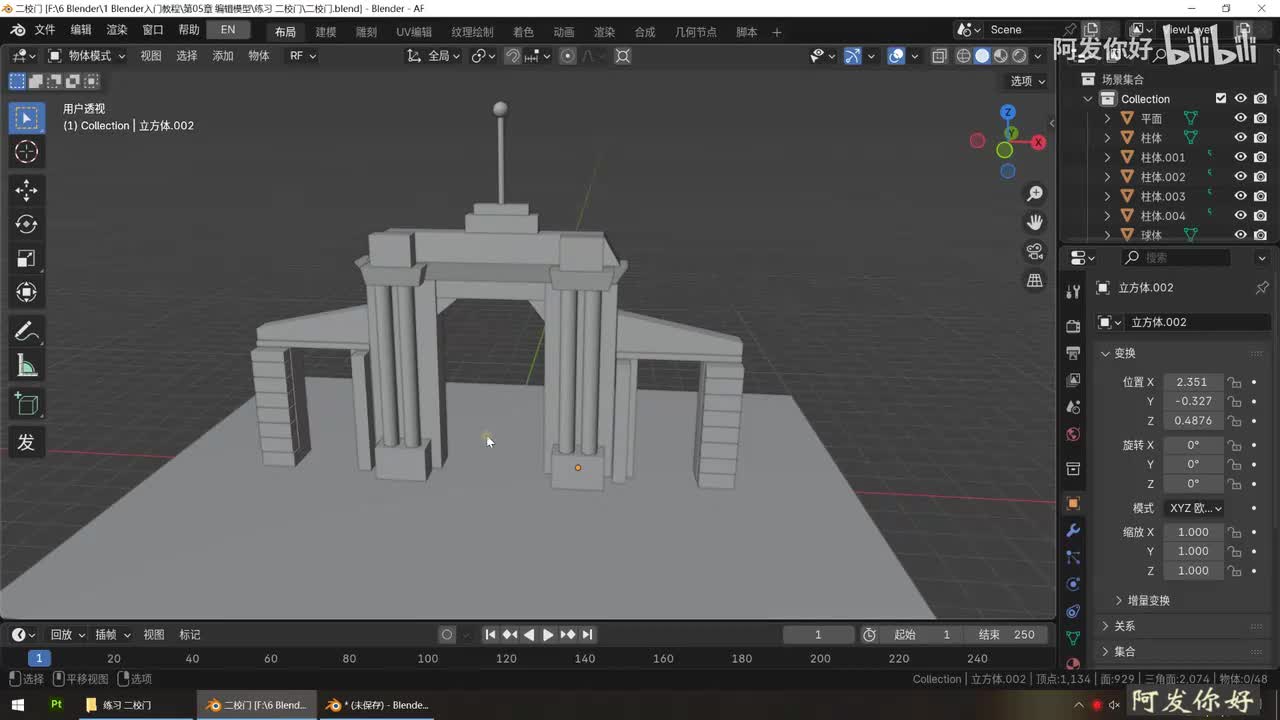Select the Annotate pencil tool
The image size is (1280, 720).
(x=27, y=331)
